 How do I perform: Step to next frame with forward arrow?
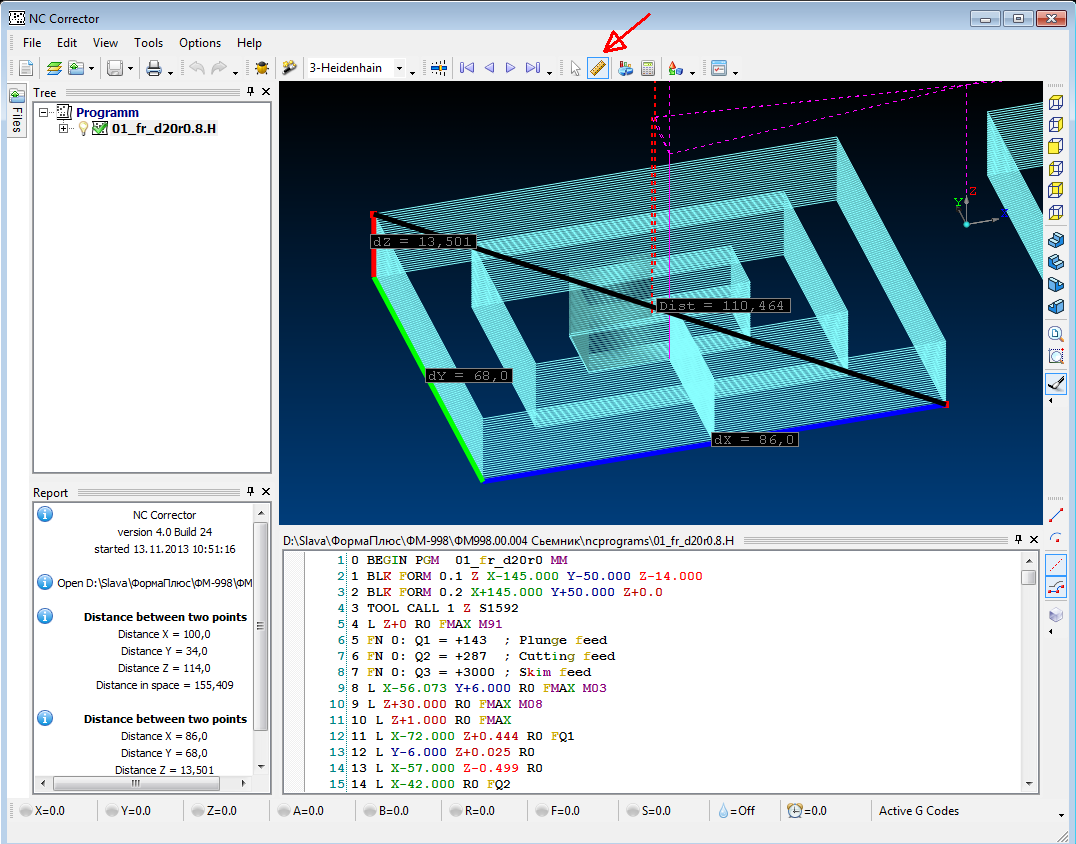(x=511, y=68)
